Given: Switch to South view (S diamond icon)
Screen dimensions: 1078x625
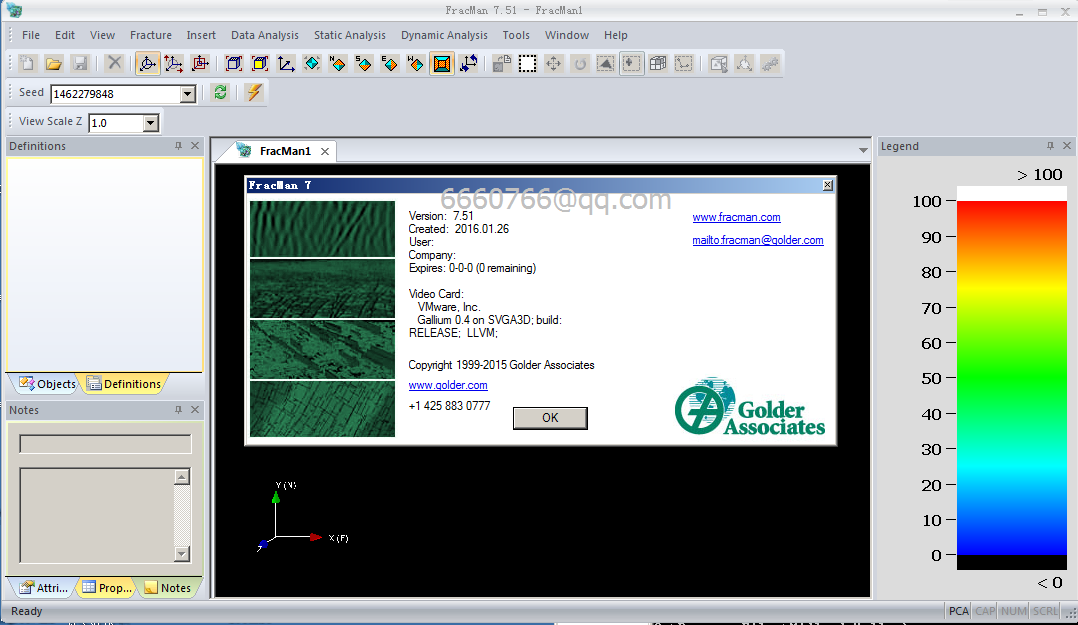Looking at the screenshot, I should coord(364,64).
